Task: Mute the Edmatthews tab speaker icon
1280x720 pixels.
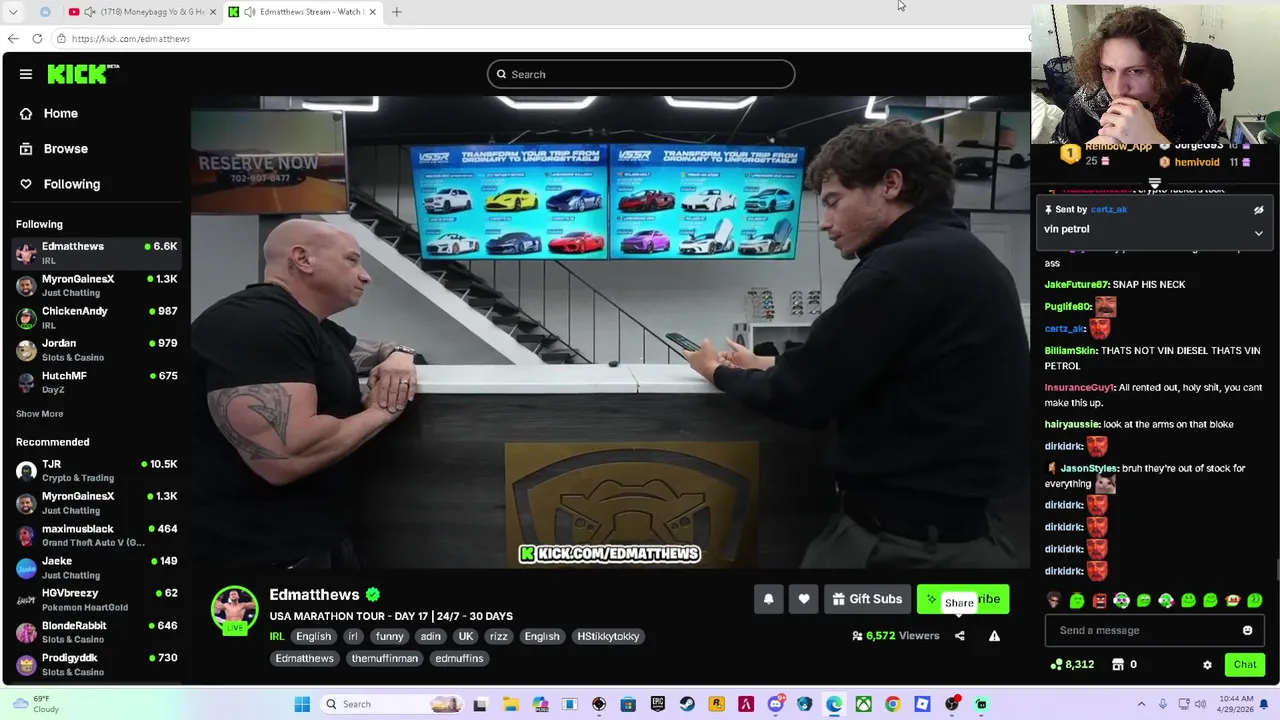Action: click(249, 12)
